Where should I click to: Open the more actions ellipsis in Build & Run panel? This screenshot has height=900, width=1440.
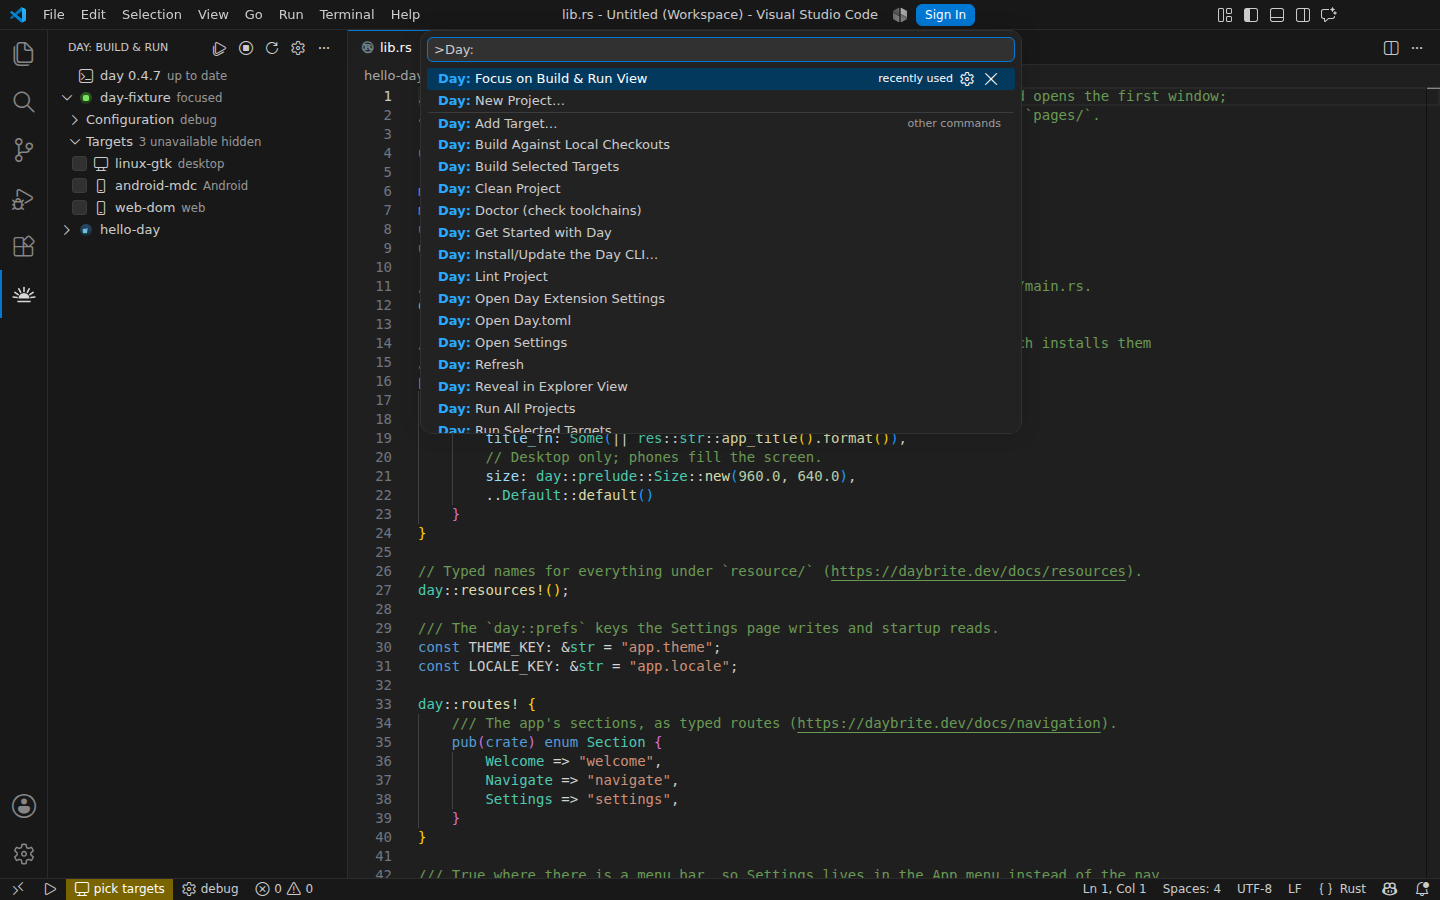(x=324, y=48)
